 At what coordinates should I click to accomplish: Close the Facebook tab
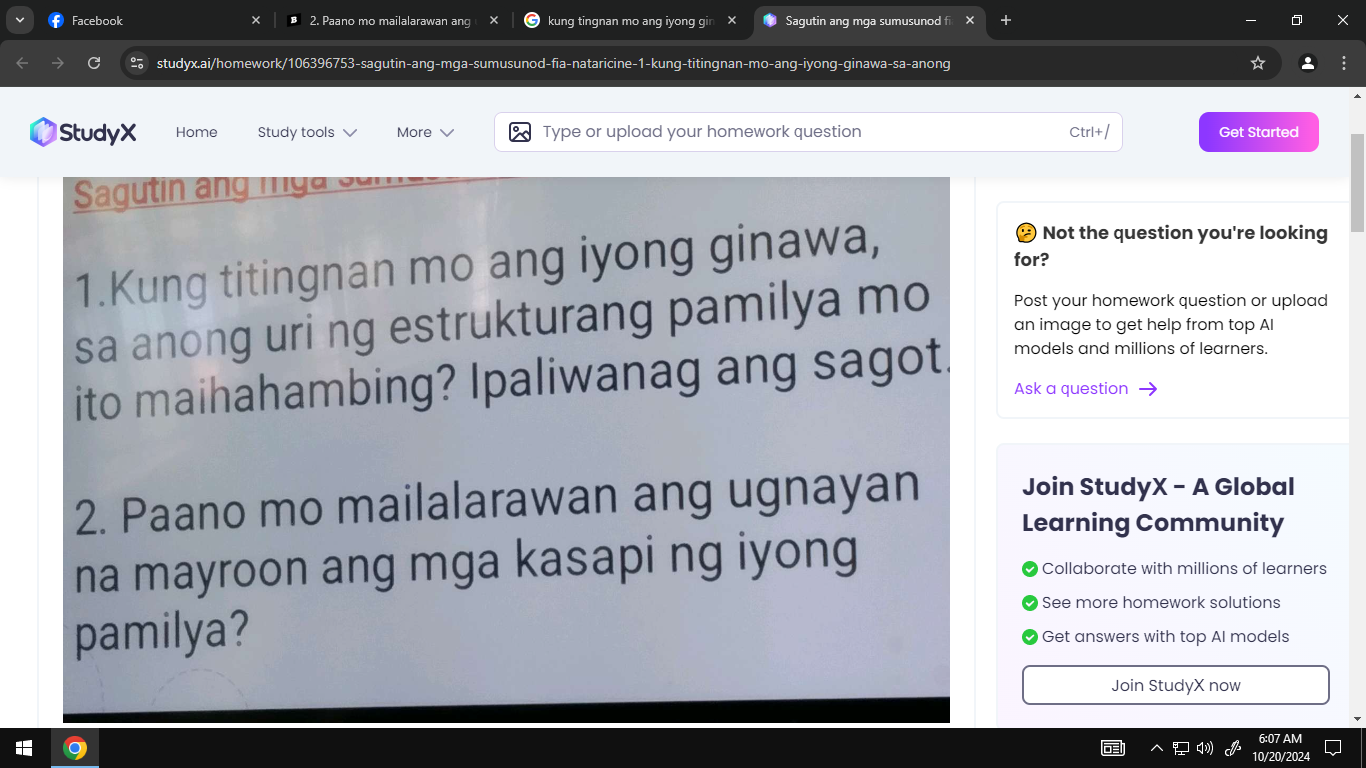point(256,20)
